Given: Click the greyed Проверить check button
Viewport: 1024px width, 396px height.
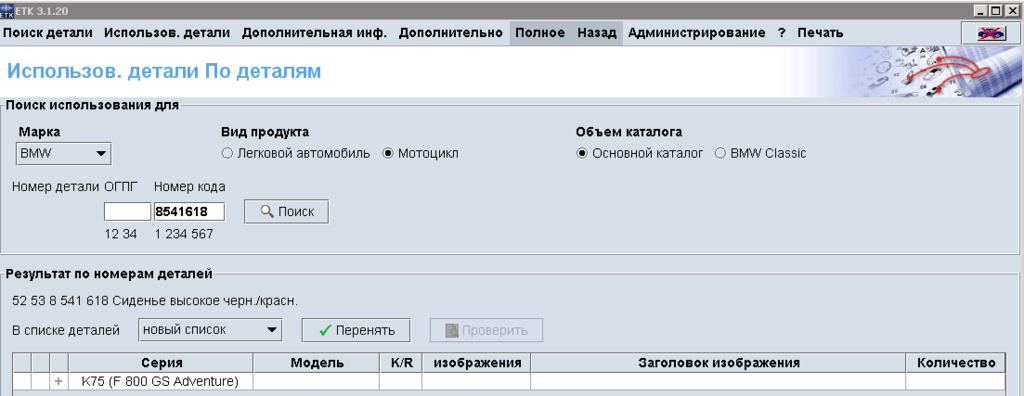Looking at the screenshot, I should point(486,330).
